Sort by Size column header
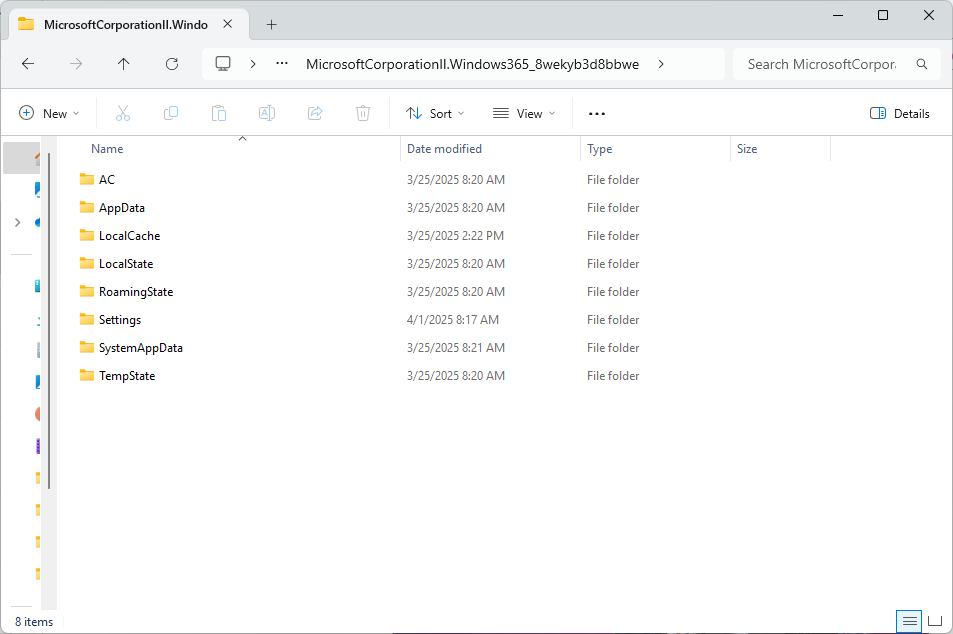 [x=747, y=149]
